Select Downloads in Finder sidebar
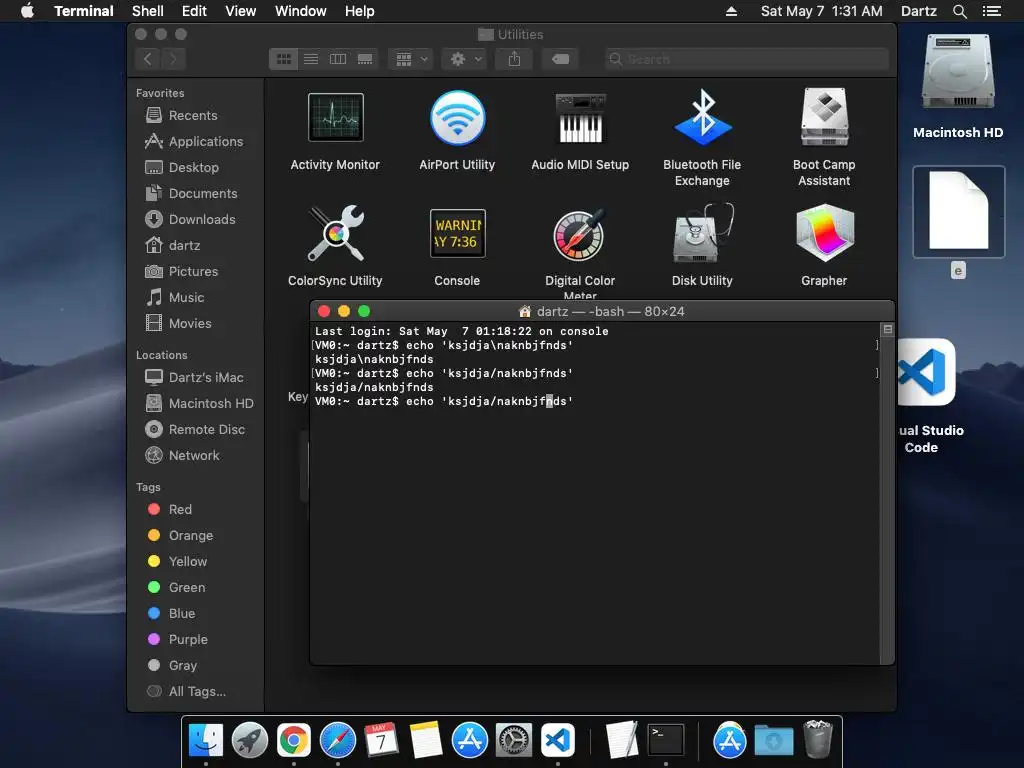 (x=190, y=220)
